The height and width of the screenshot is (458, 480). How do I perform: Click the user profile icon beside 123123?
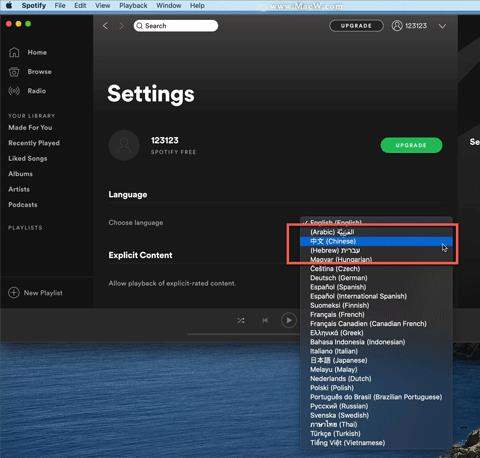tap(397, 26)
